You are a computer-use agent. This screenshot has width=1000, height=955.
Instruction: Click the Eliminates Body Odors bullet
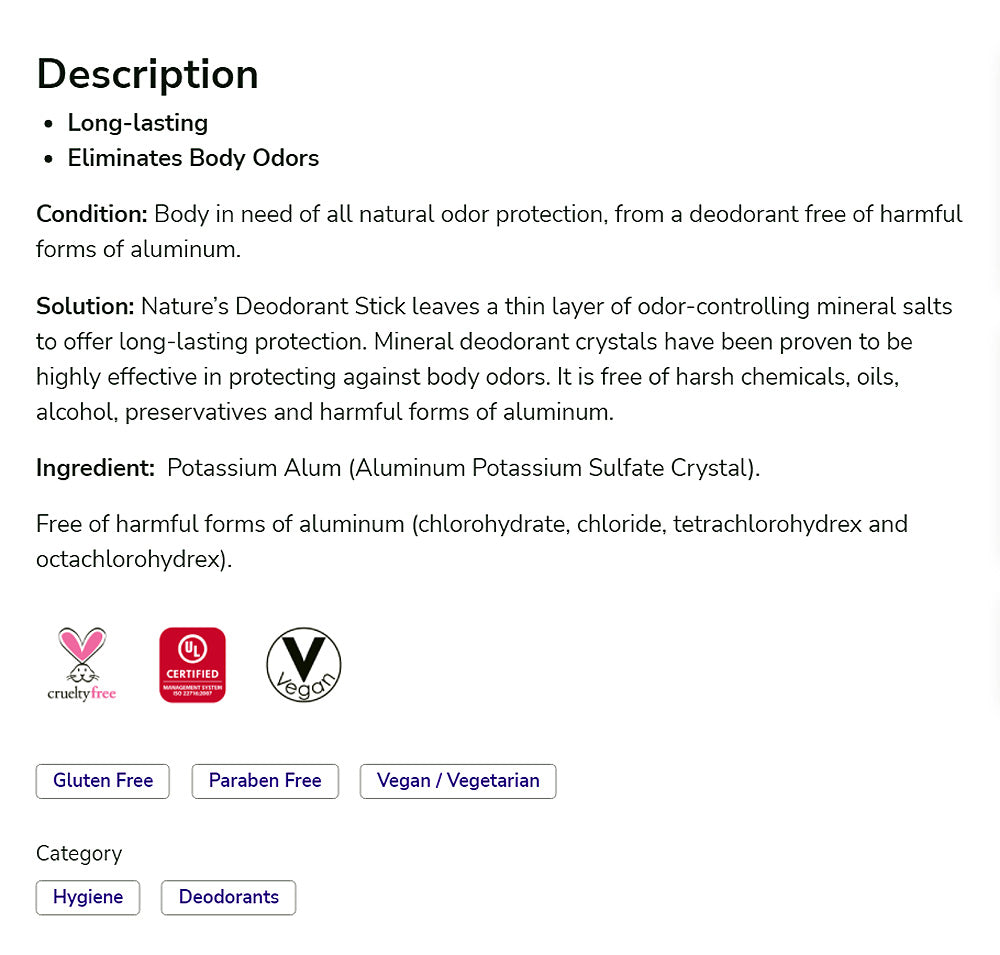(193, 158)
